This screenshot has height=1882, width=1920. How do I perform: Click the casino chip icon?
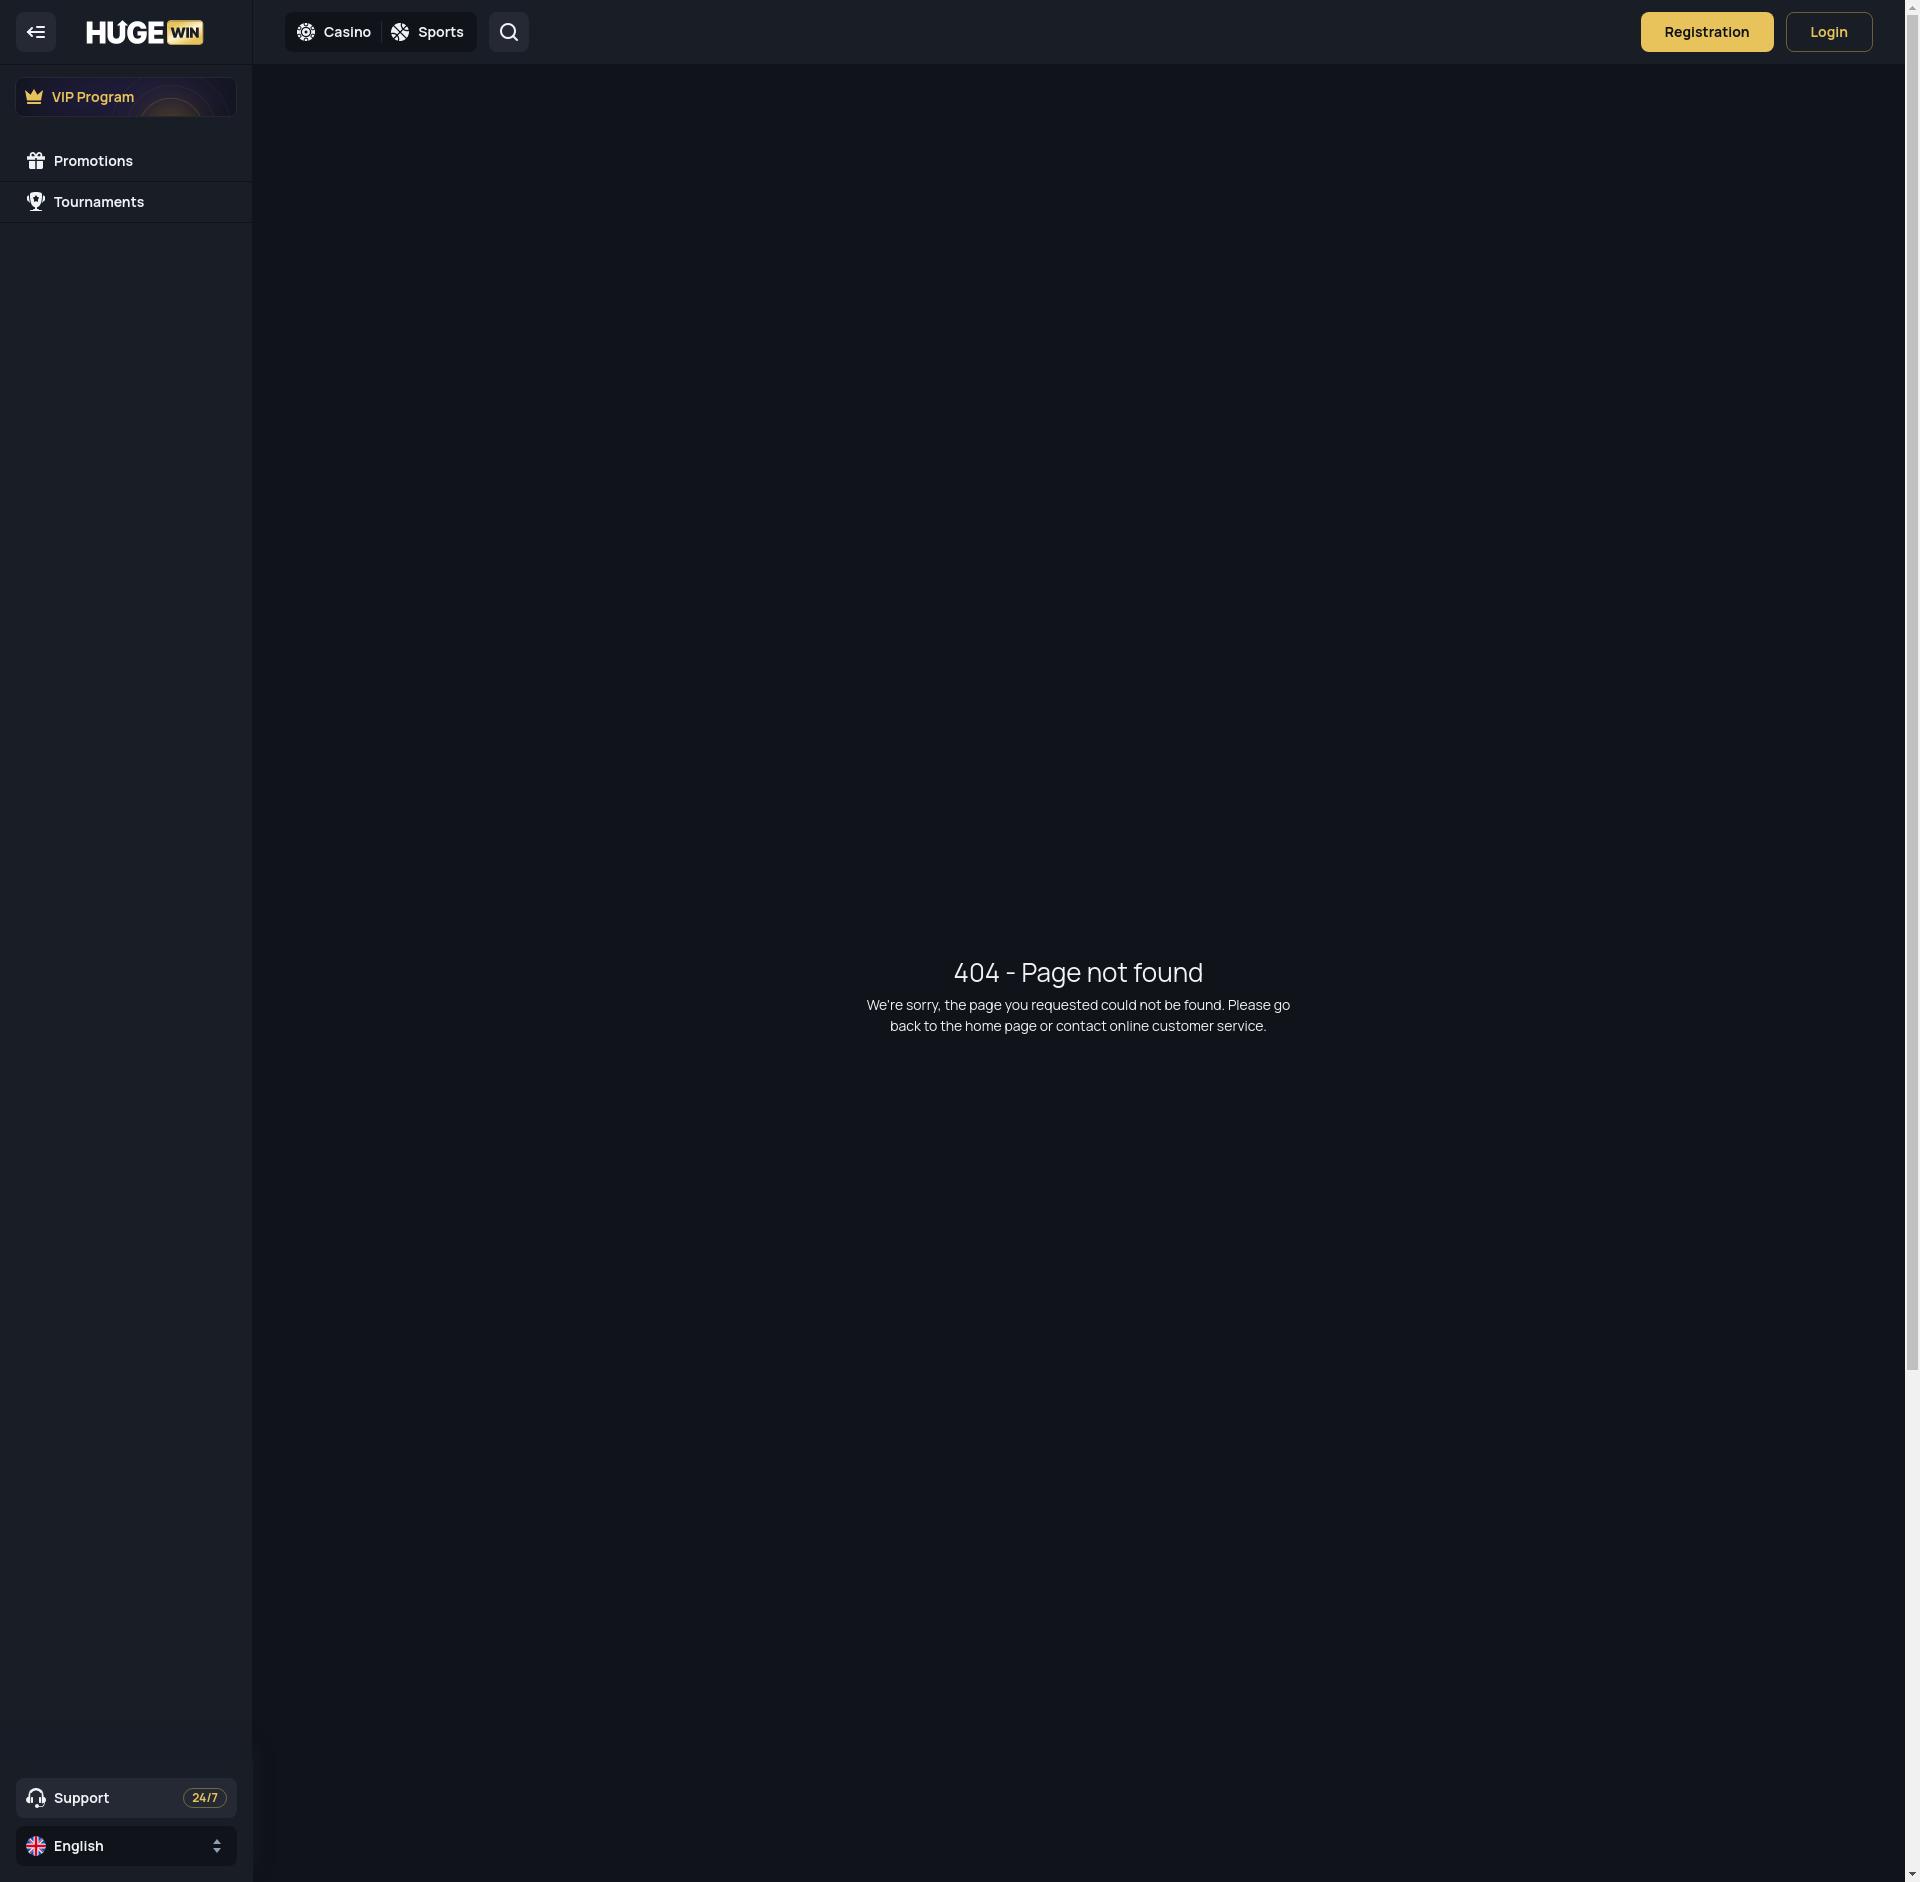306,32
